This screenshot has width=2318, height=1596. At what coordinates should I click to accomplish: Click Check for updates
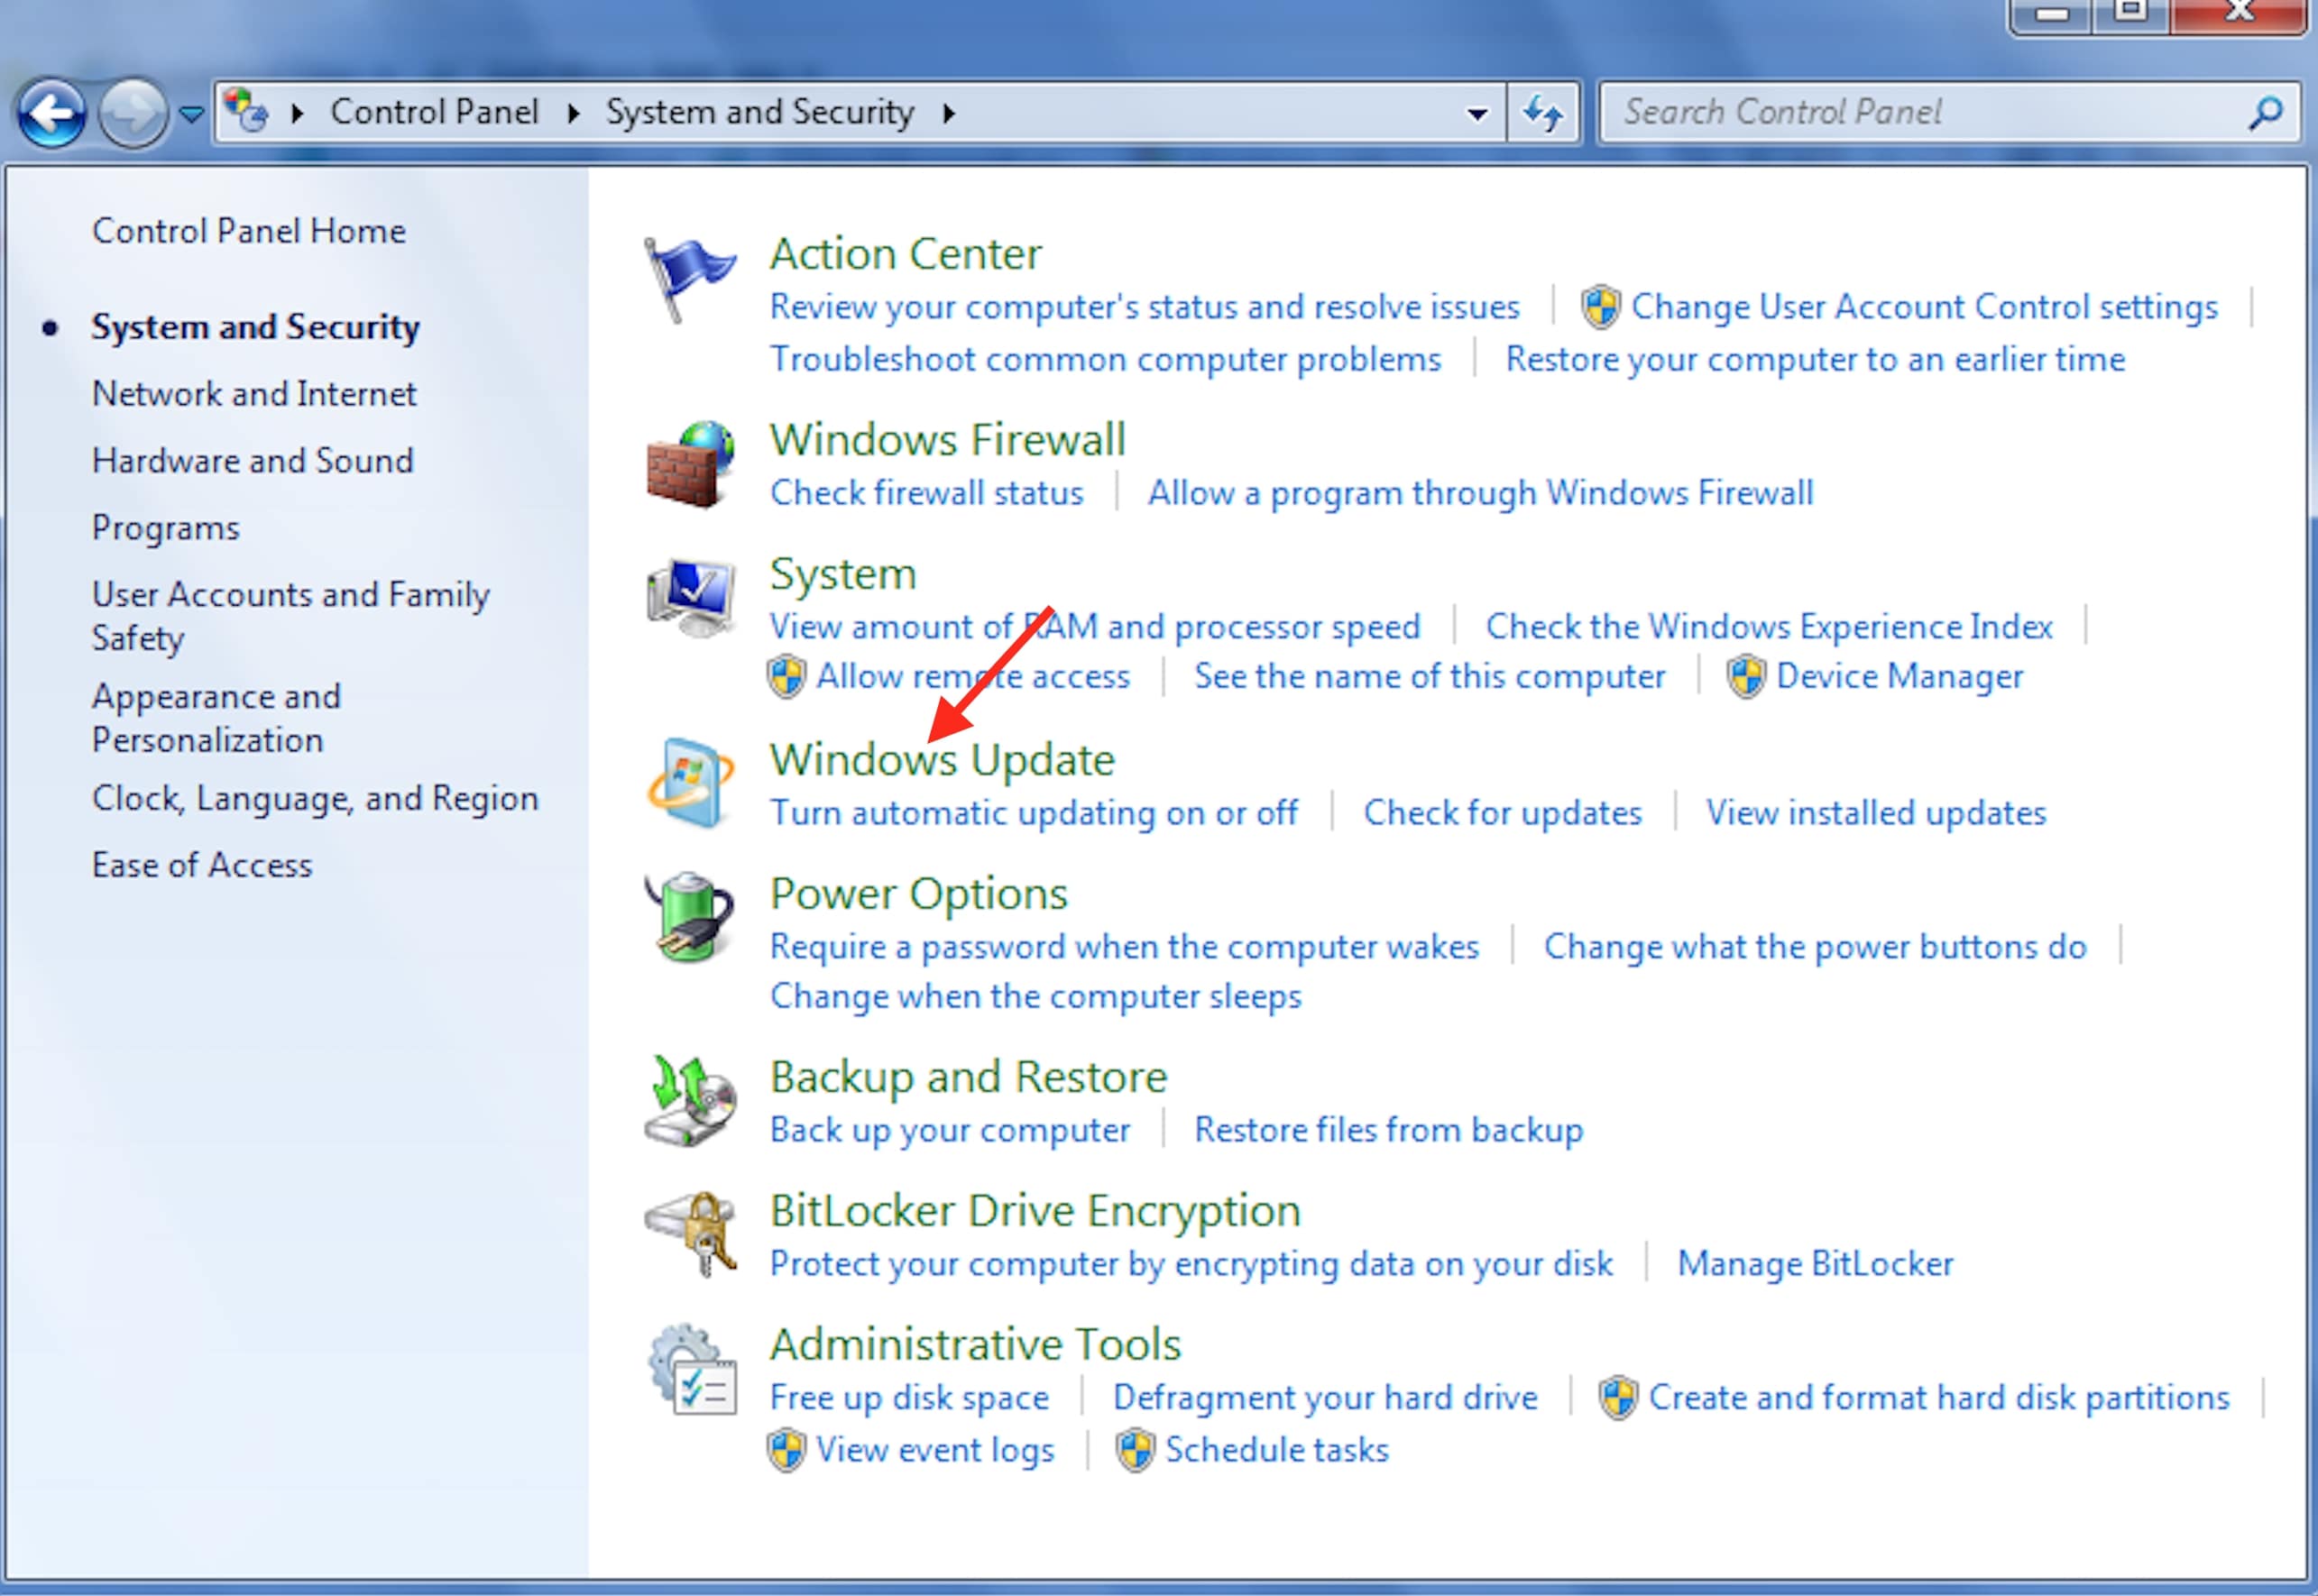click(1502, 813)
